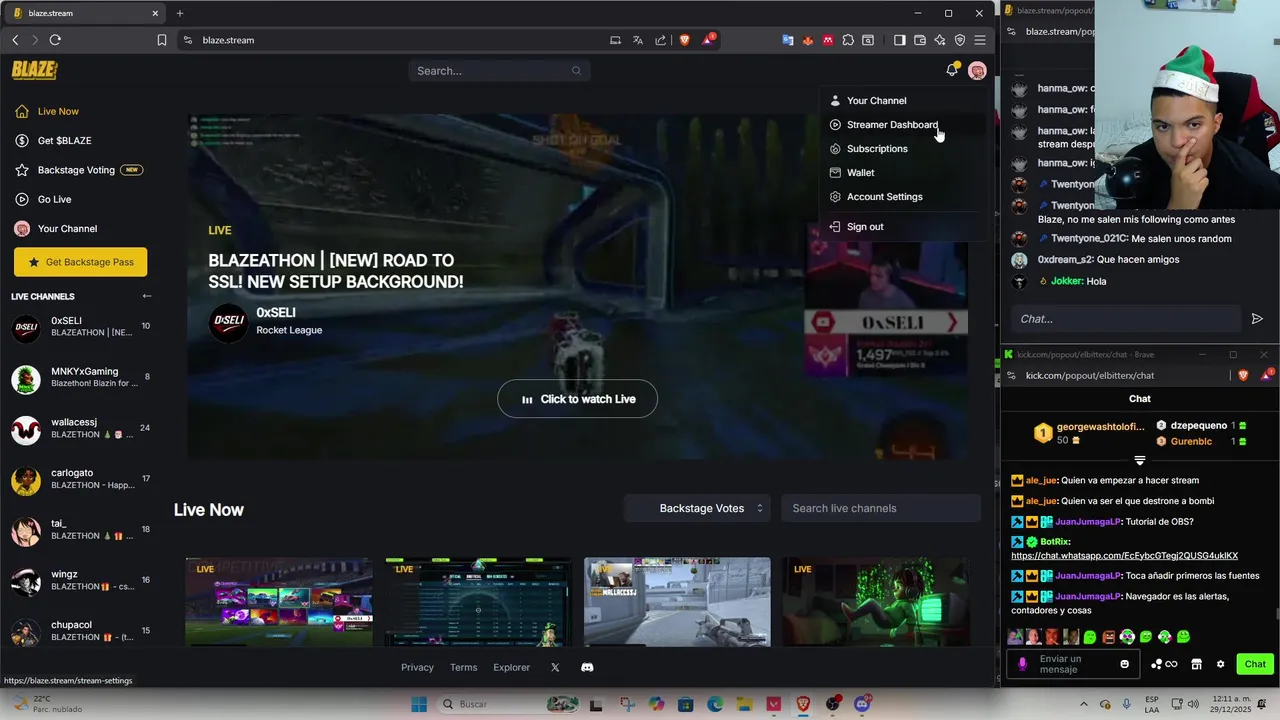
Task: Open Discord from the Windows taskbar
Action: tap(862, 704)
